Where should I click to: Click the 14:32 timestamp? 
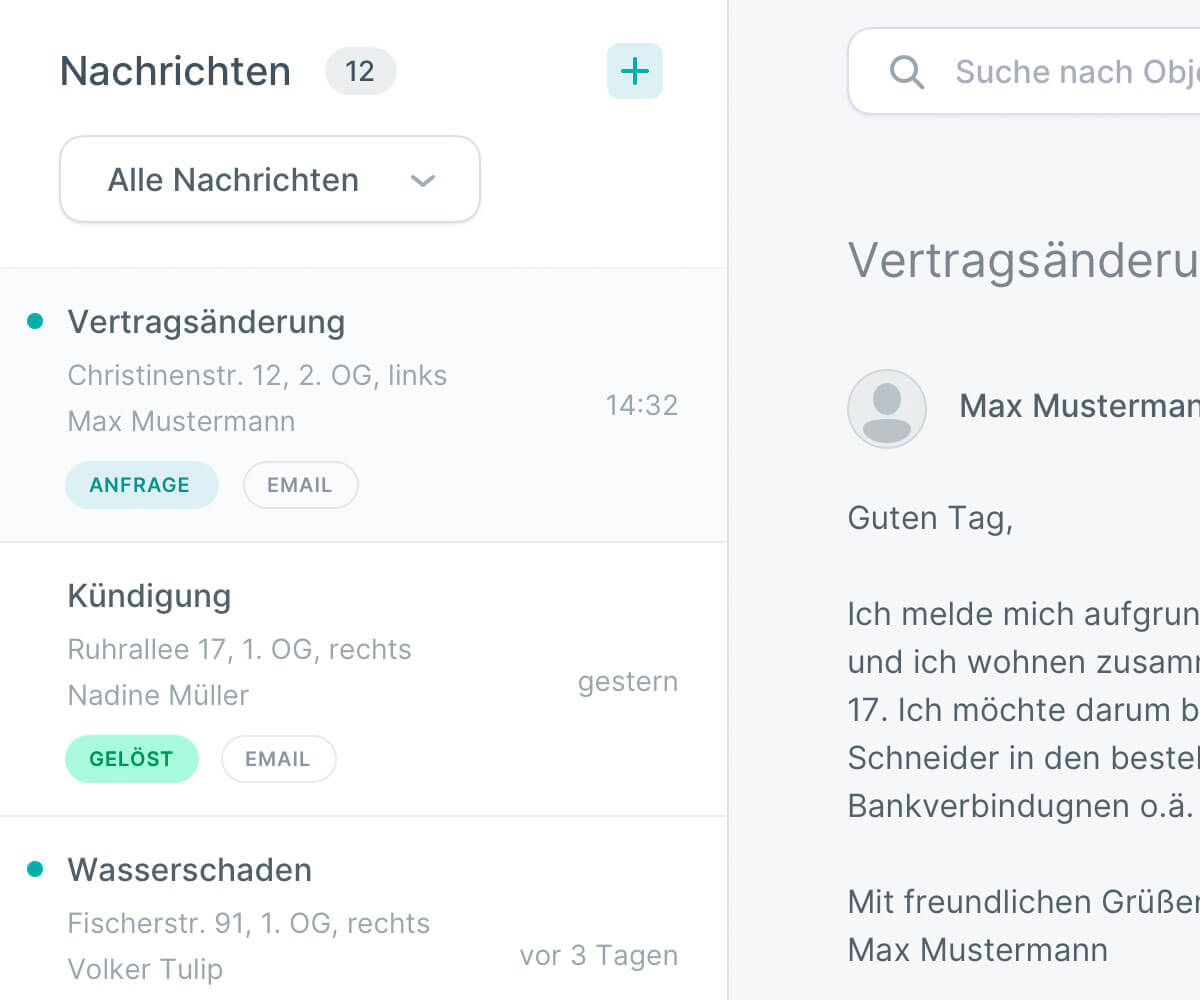coord(641,405)
